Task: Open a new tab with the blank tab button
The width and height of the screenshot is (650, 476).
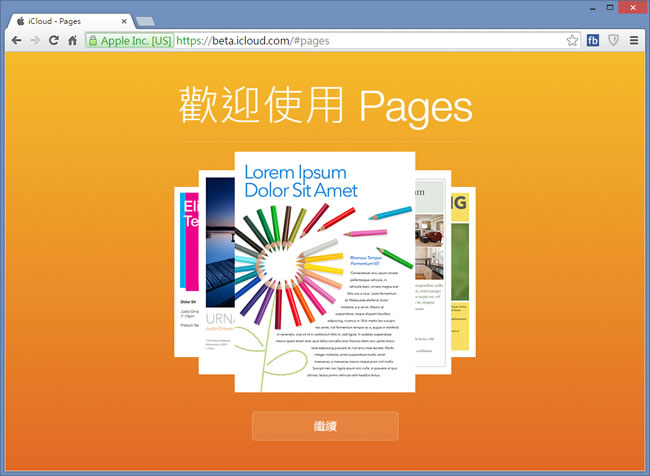Action: tap(145, 21)
